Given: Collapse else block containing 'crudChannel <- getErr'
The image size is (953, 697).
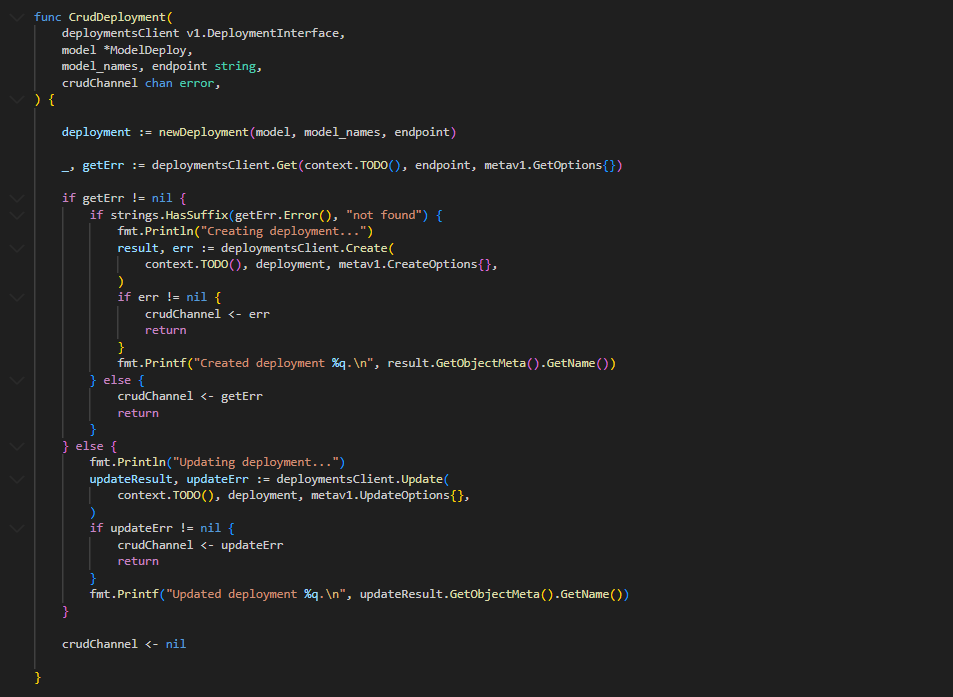Looking at the screenshot, I should (x=16, y=380).
